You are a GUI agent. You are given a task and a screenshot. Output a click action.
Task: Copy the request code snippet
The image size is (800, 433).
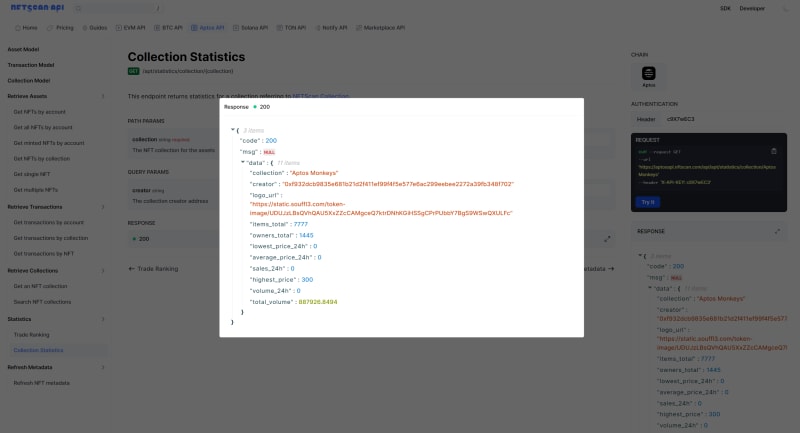pyautogui.click(x=773, y=151)
